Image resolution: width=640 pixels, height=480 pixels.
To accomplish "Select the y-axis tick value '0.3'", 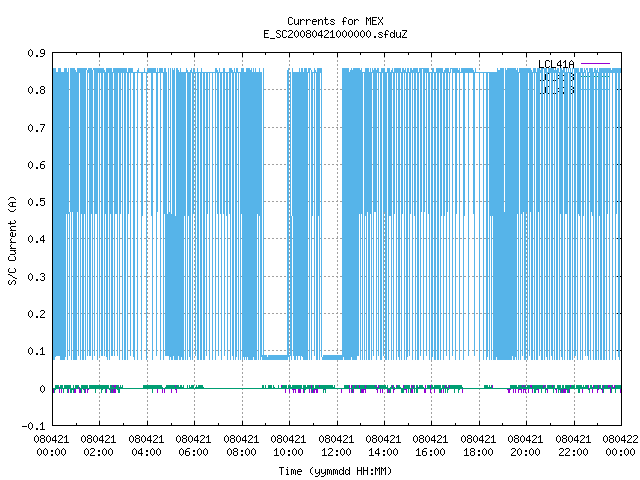I will pyautogui.click(x=37, y=277).
